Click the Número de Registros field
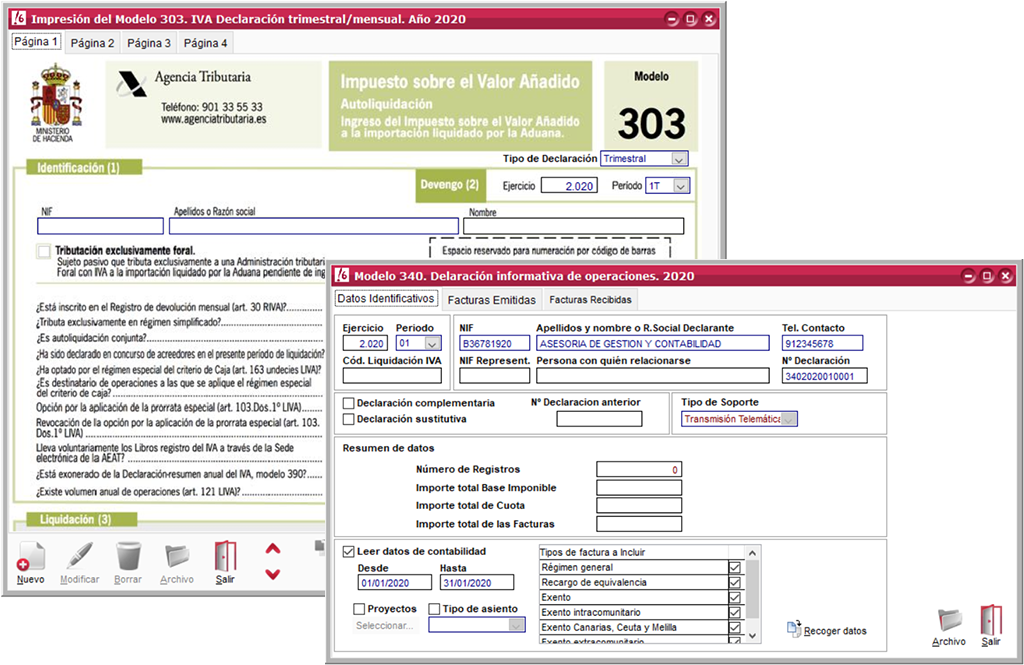Screen dimensions: 1024x665 point(639,470)
